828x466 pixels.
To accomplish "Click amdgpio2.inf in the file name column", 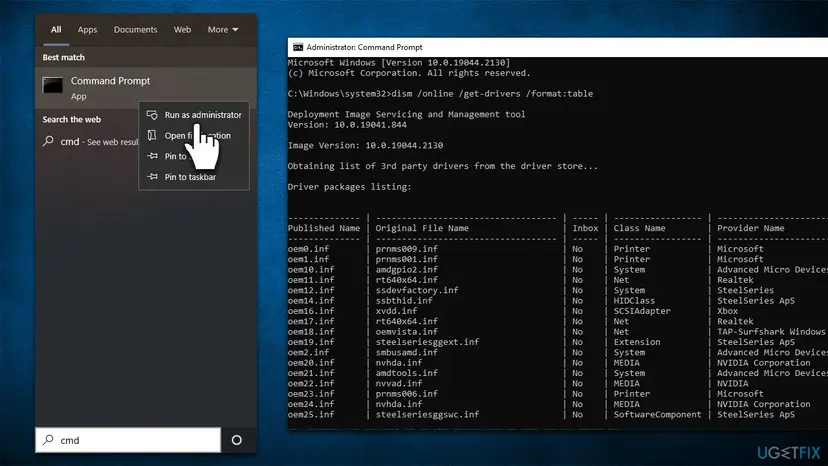I will tap(407, 269).
